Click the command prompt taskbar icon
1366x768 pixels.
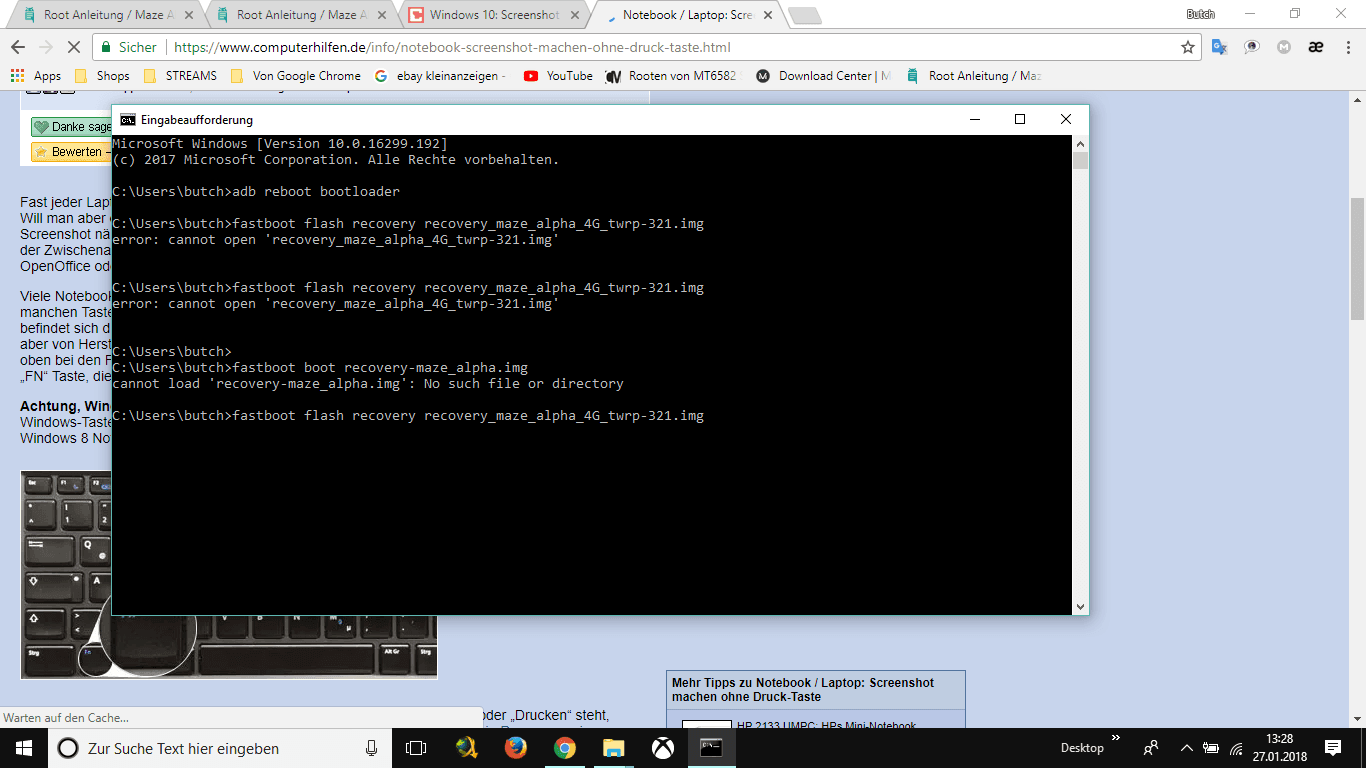[x=711, y=748]
